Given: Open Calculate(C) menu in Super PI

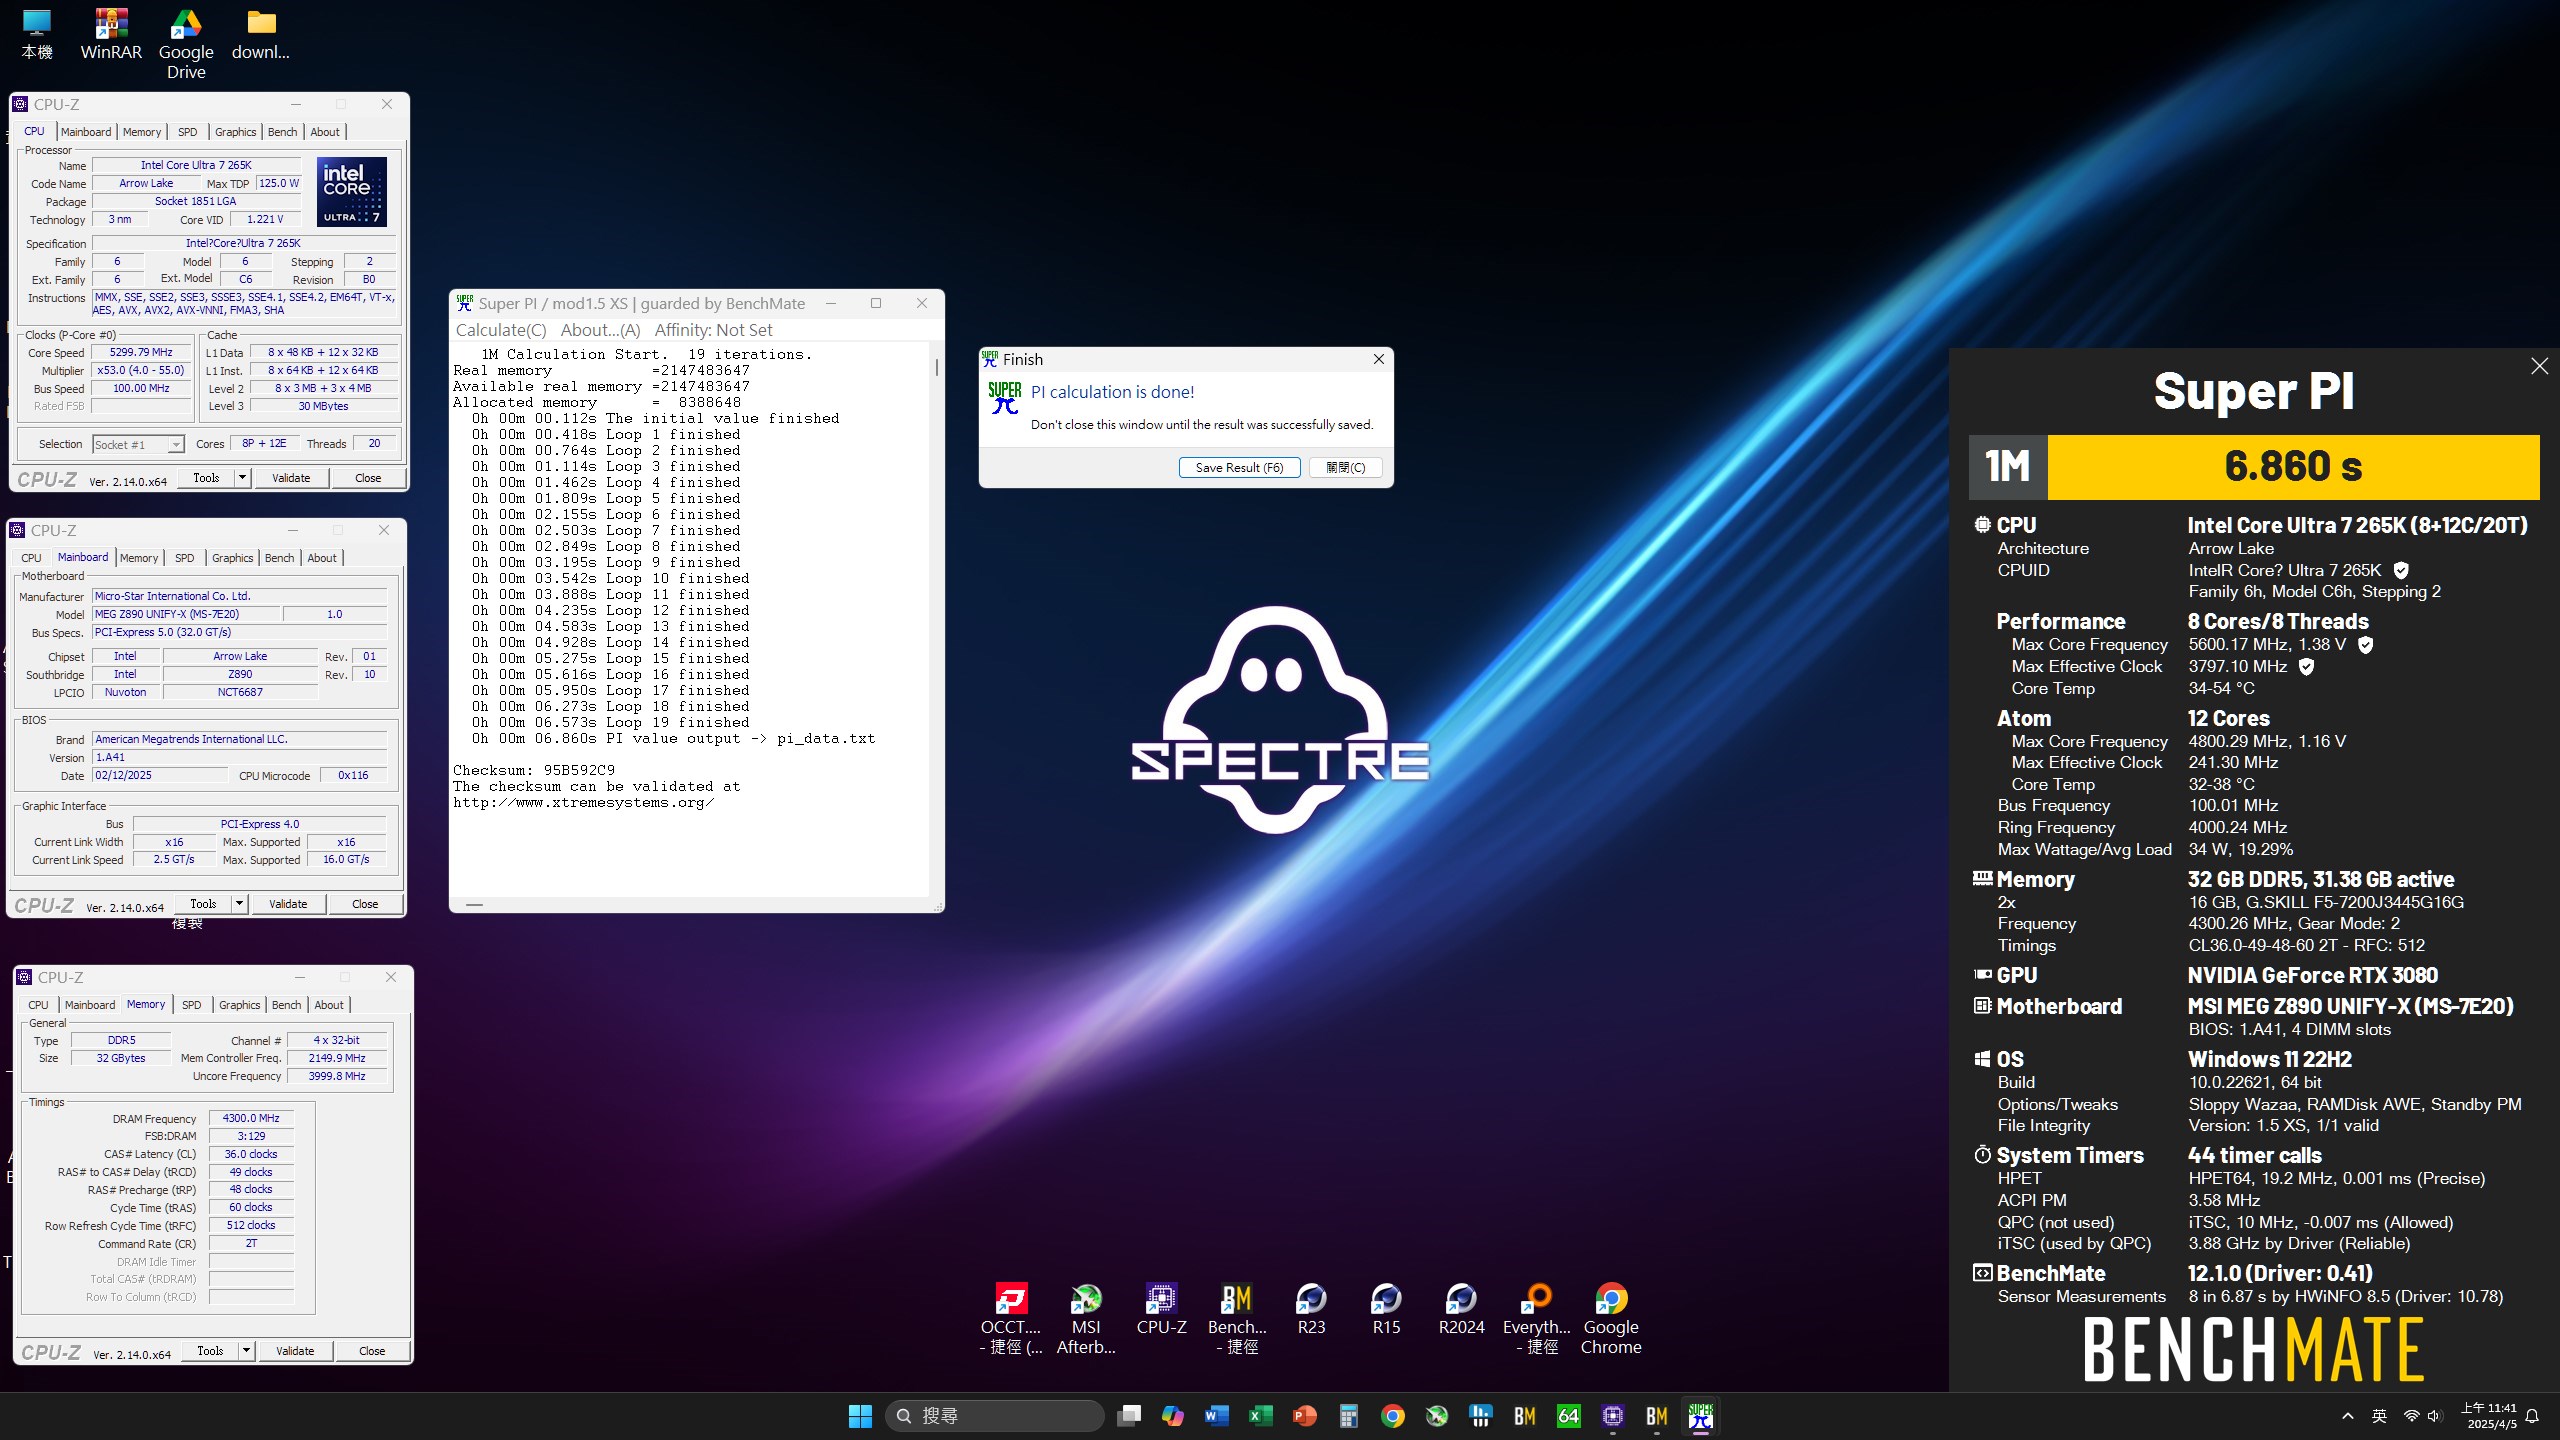Looking at the screenshot, I should 501,330.
